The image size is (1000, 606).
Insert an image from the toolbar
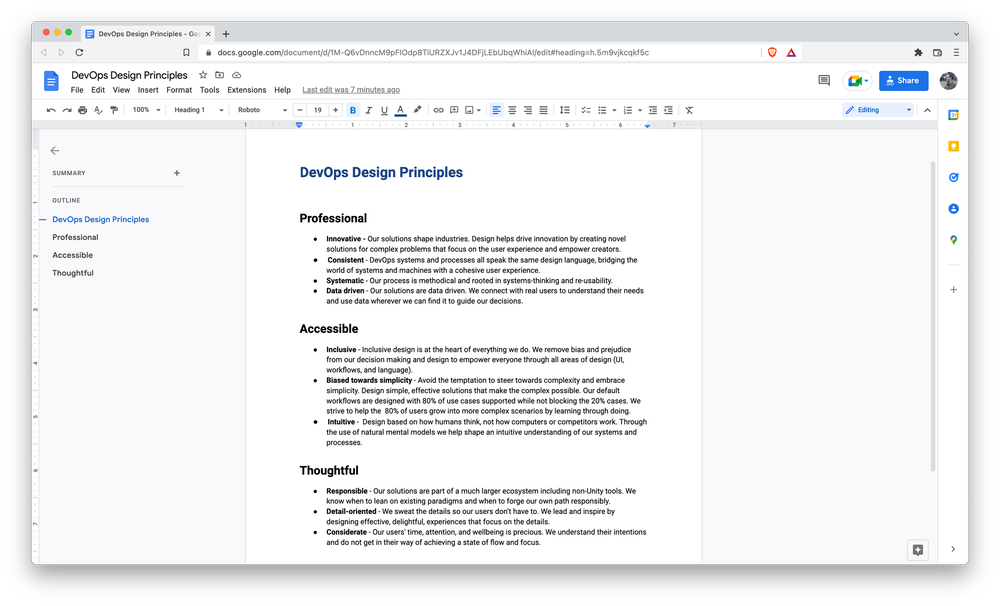[x=469, y=110]
